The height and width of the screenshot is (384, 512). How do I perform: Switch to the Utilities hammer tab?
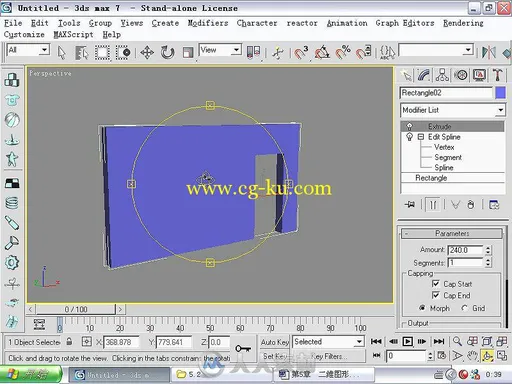tap(498, 75)
